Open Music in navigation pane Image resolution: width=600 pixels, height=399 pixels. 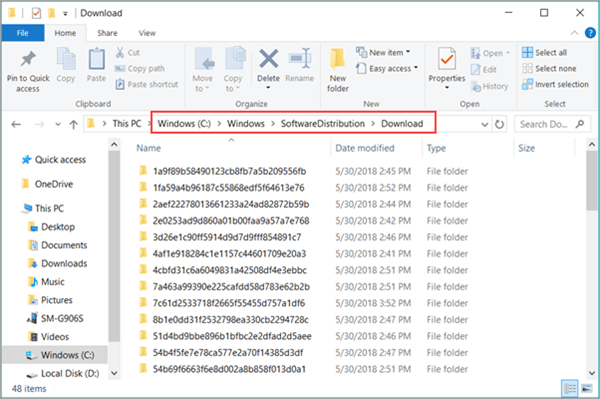[46, 282]
